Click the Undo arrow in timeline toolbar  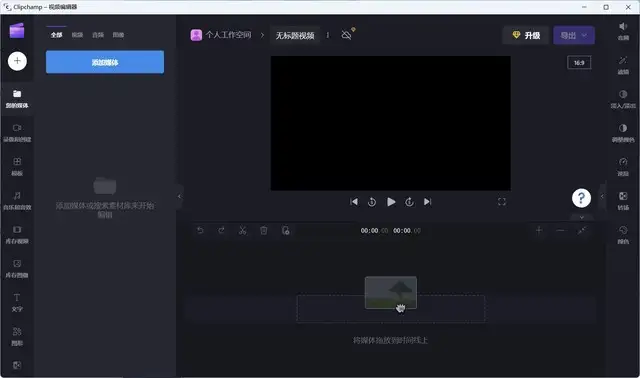(200, 231)
